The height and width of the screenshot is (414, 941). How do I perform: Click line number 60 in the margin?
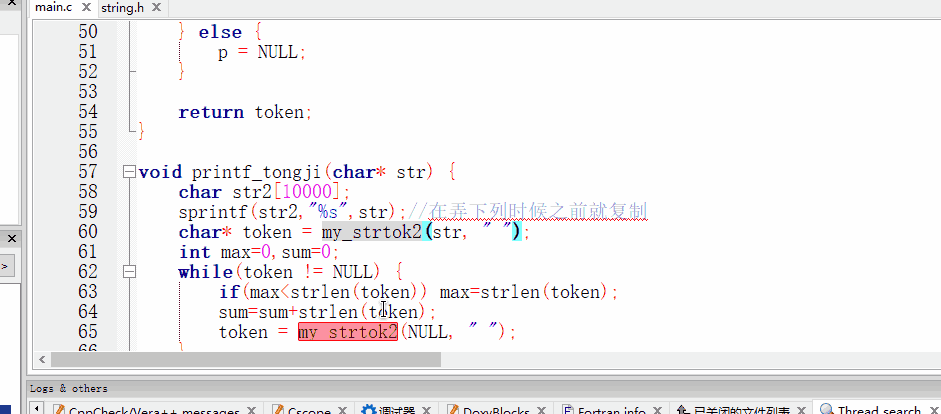(x=88, y=232)
